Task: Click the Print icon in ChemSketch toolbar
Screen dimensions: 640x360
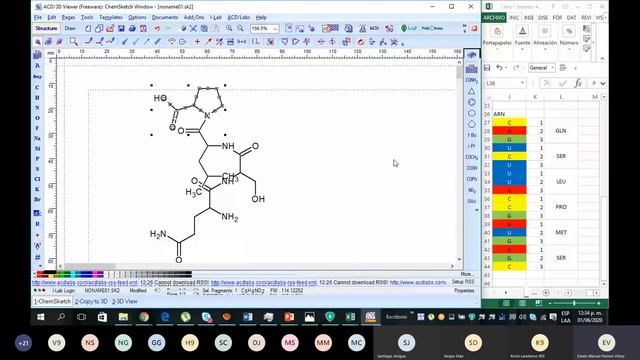Action: click(132, 29)
